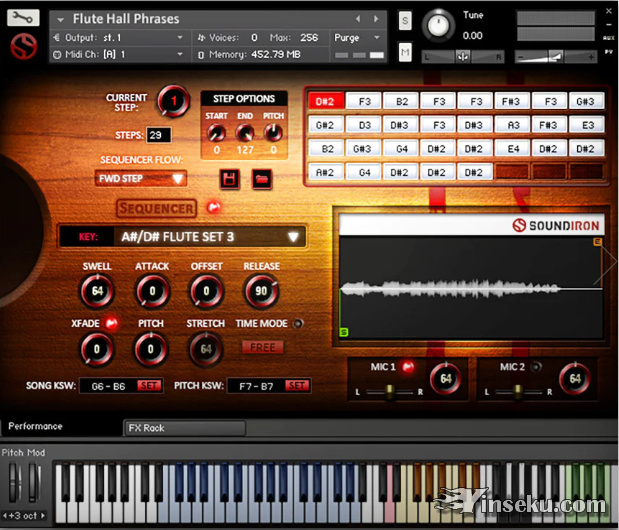
Task: Enable the MIC 2 power button
Action: (x=536, y=367)
